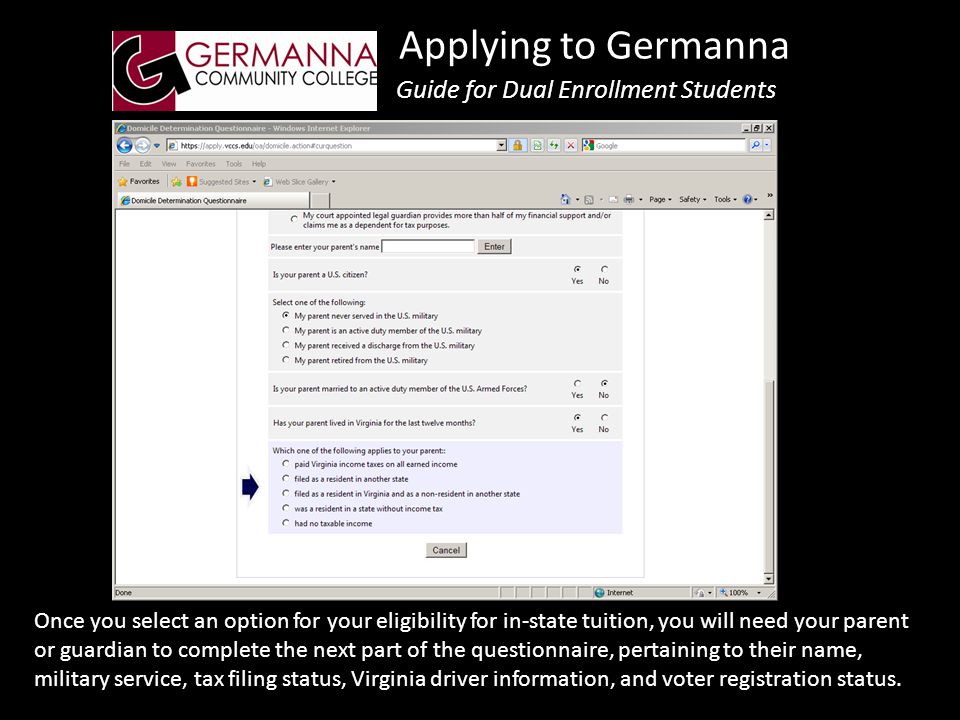Open the Web Slice Gallery link

click(x=299, y=182)
